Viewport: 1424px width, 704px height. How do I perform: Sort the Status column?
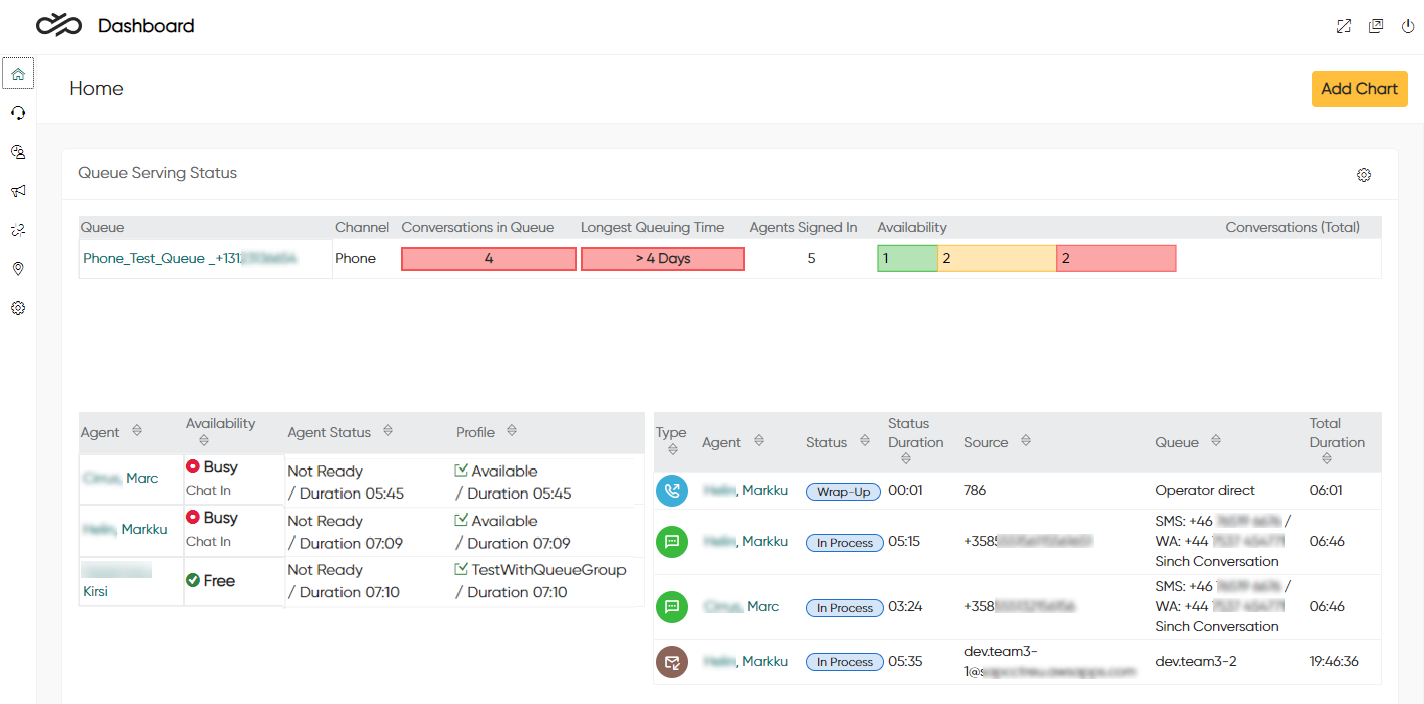[865, 441]
